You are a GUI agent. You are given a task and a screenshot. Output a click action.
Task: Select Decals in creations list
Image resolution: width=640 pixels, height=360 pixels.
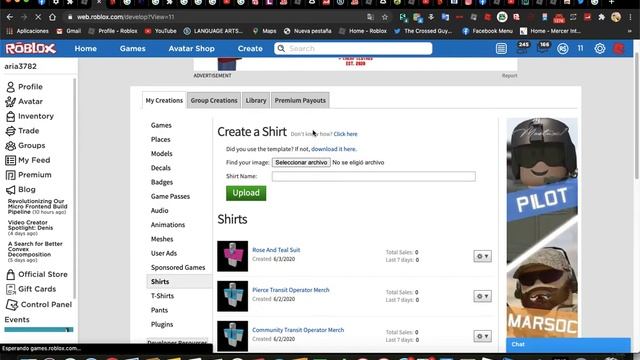coord(161,168)
